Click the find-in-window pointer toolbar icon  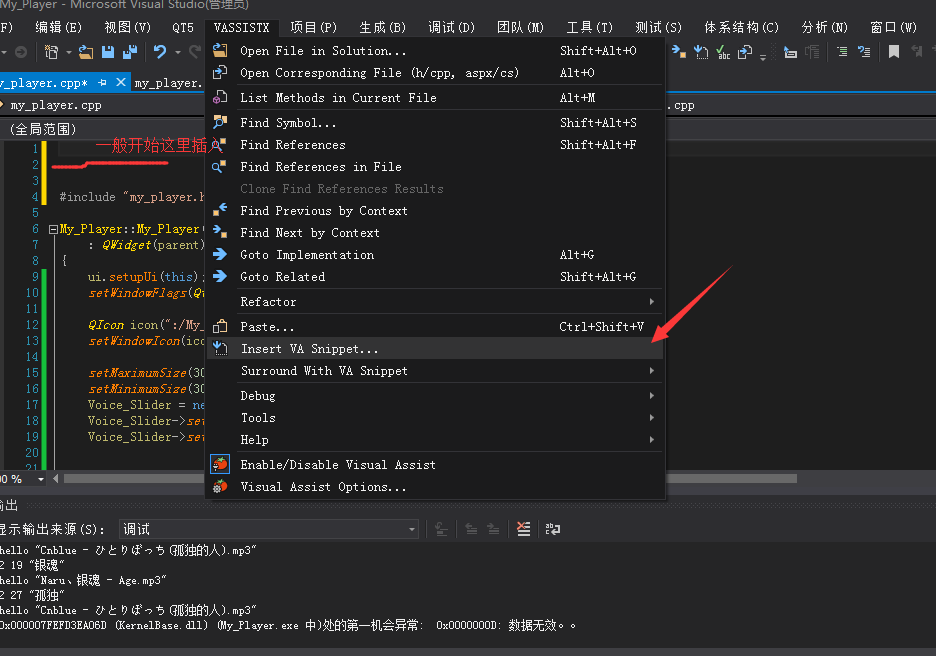point(790,53)
